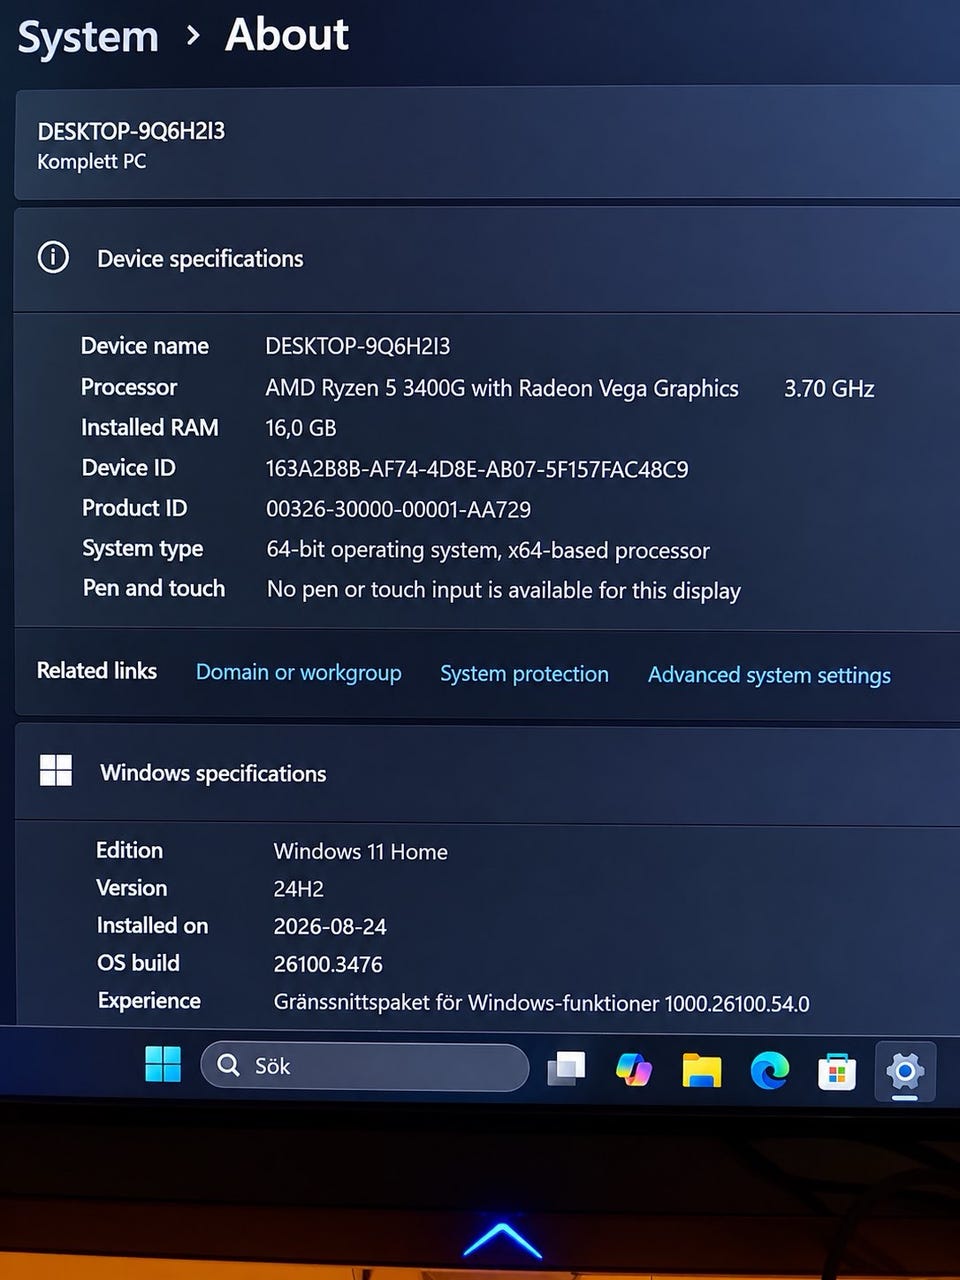Select the device name value DESKTOP-9Q6H2I3
Viewport: 960px width, 1280px height.
(x=358, y=346)
